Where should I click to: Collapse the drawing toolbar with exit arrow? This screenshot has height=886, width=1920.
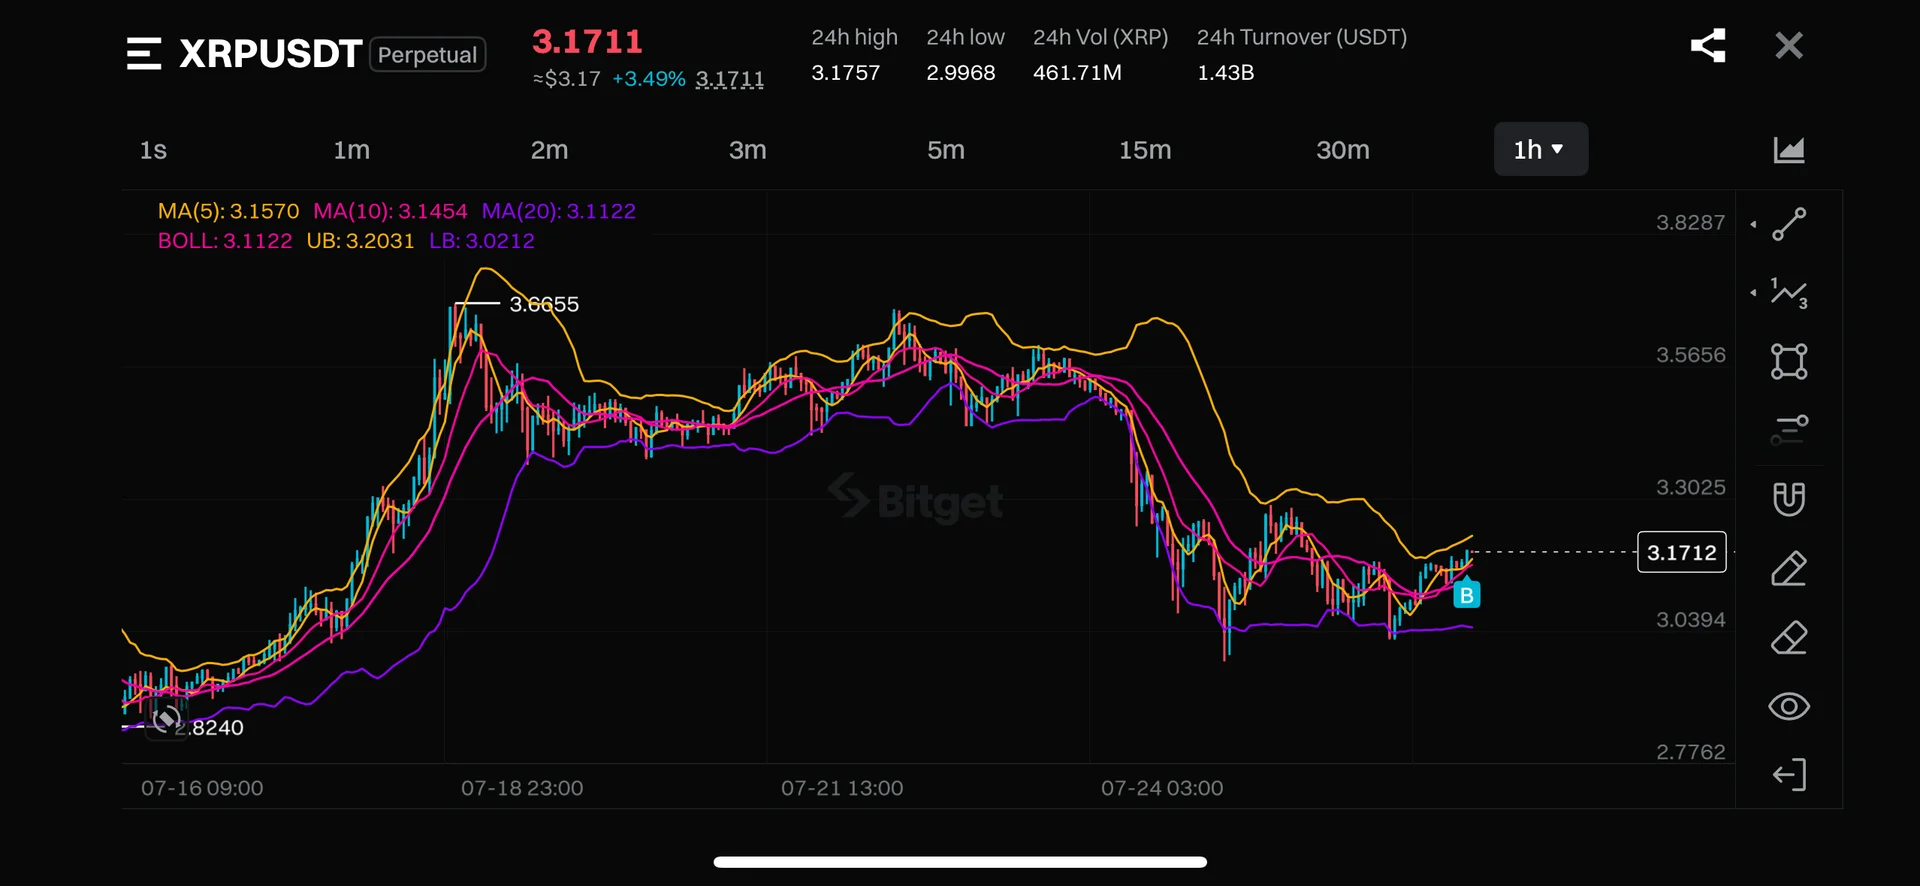(x=1789, y=775)
